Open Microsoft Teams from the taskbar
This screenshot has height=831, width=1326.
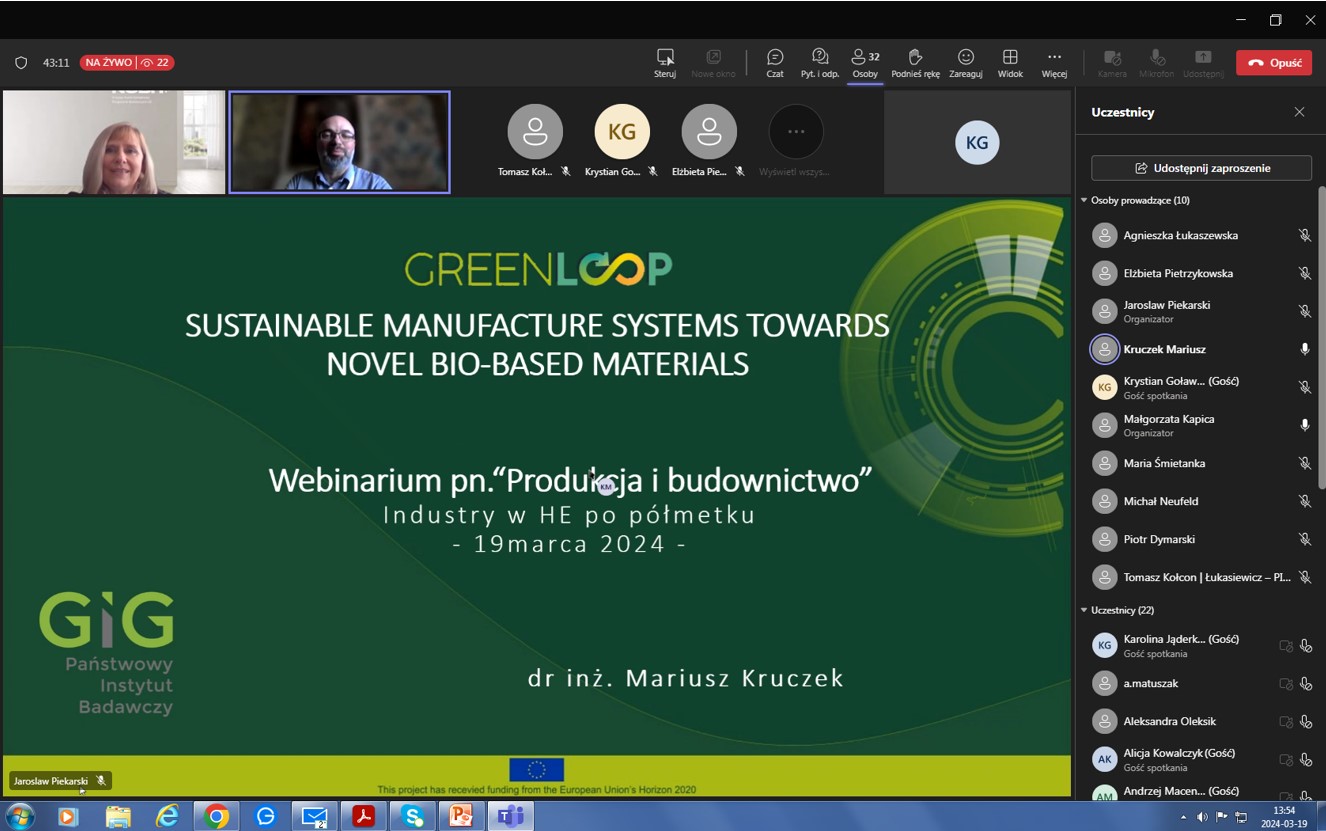(x=510, y=816)
